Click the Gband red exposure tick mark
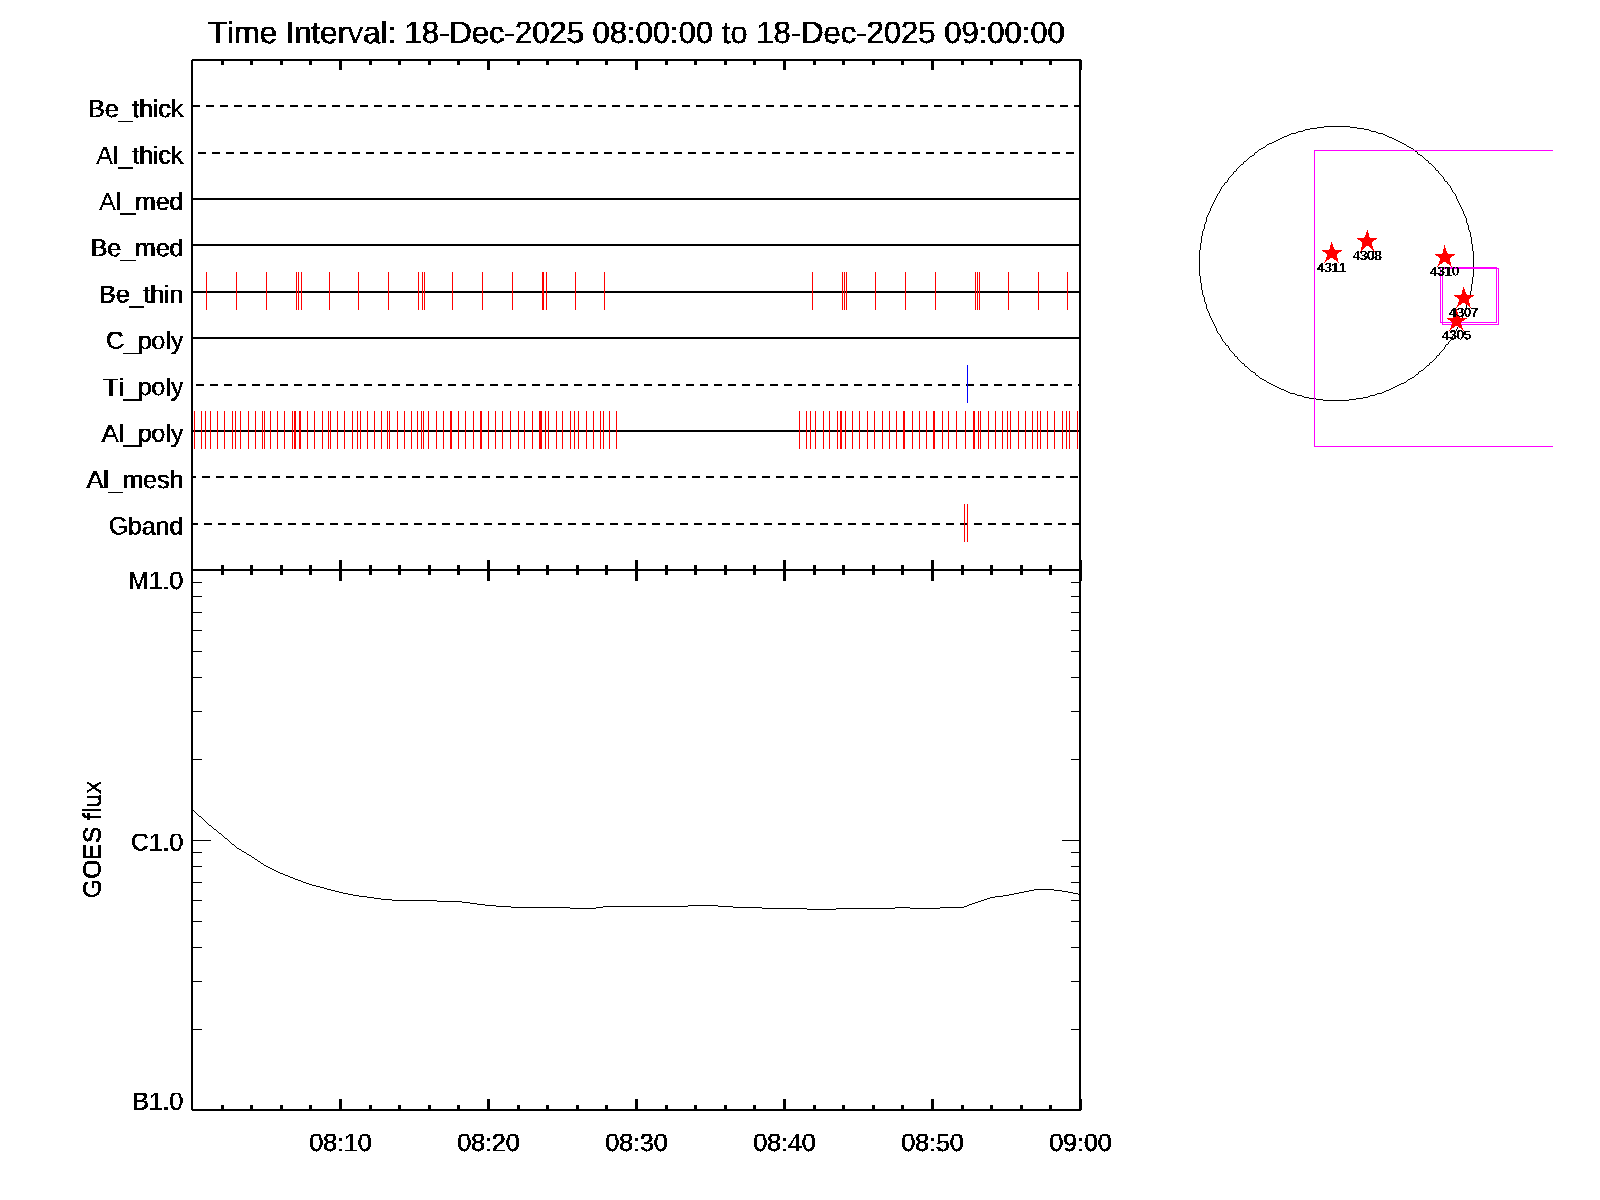This screenshot has width=1600, height=1200. tap(965, 523)
